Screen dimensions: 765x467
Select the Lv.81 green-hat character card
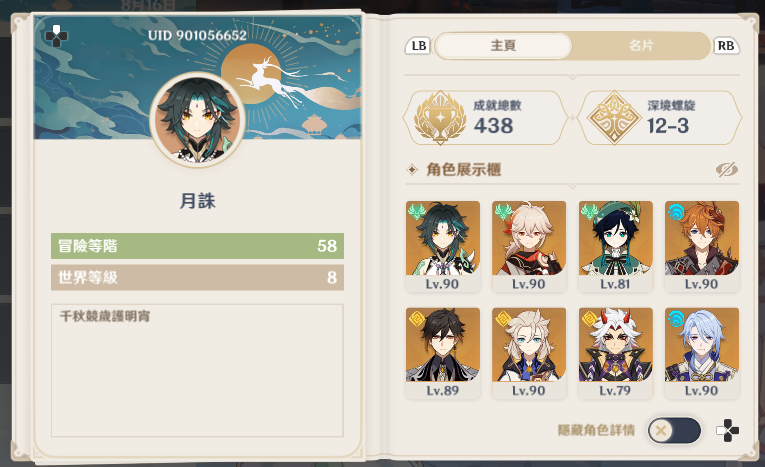click(x=615, y=246)
